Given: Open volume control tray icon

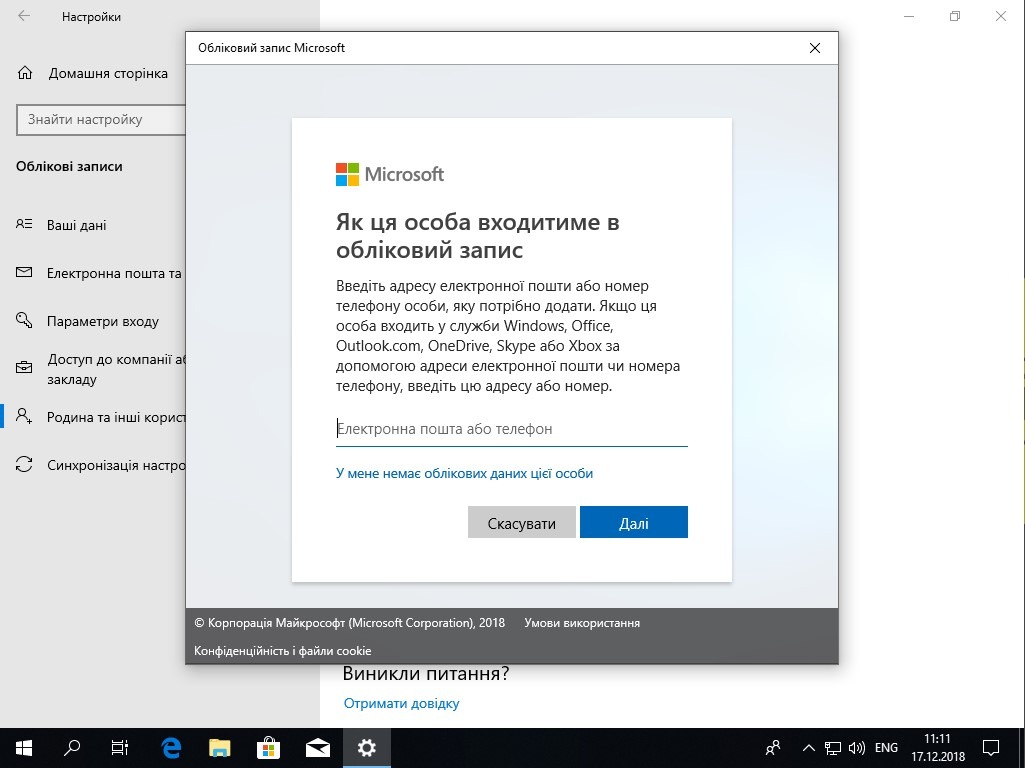Looking at the screenshot, I should point(856,748).
